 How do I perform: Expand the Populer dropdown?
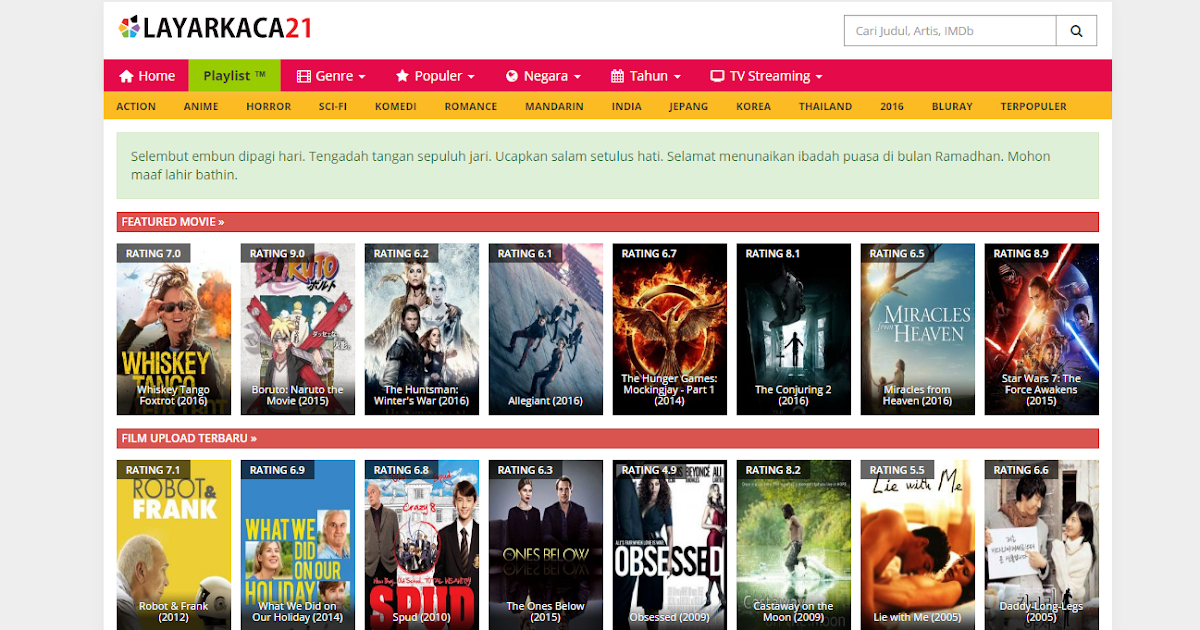pyautogui.click(x=436, y=75)
